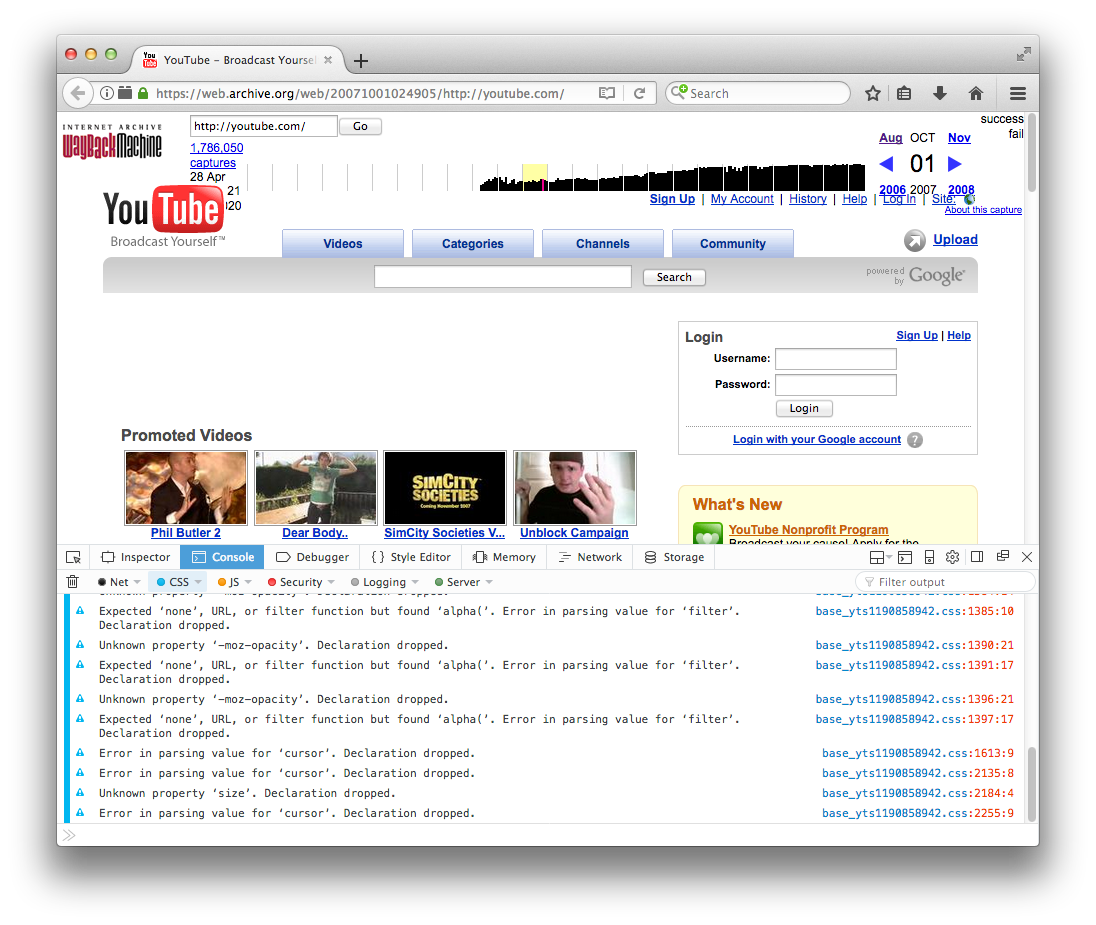Click the Google account help question icon
Screen dimensions: 1096x925
click(914, 440)
